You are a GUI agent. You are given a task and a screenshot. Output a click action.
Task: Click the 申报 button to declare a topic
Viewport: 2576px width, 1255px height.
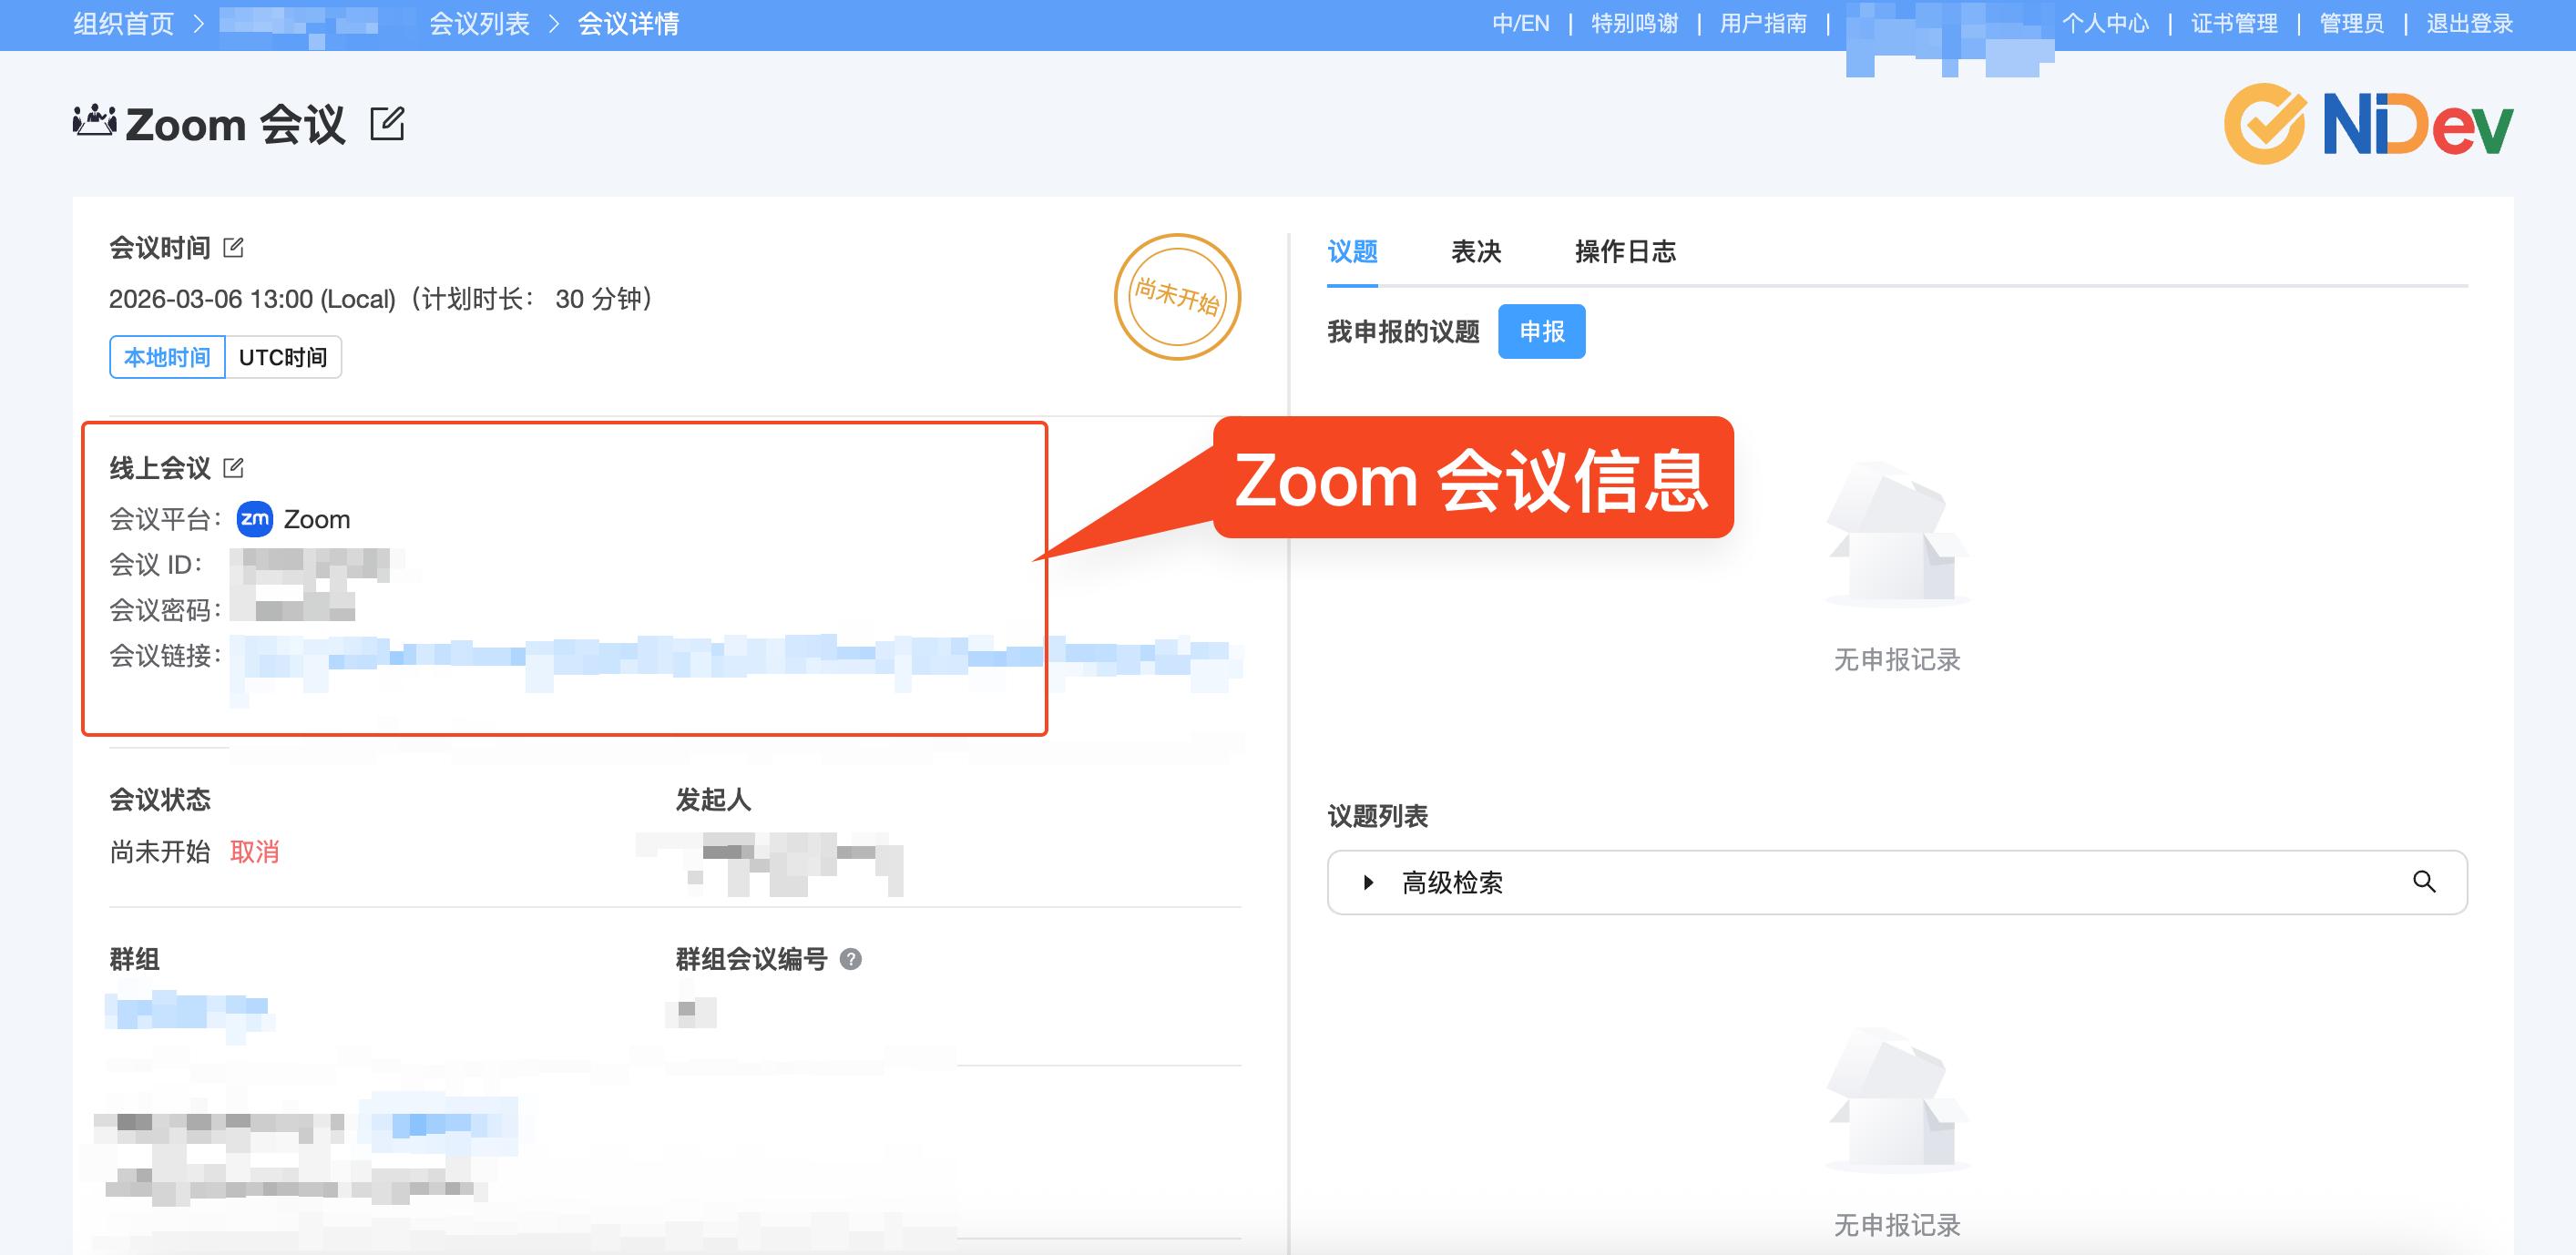pyautogui.click(x=1541, y=331)
